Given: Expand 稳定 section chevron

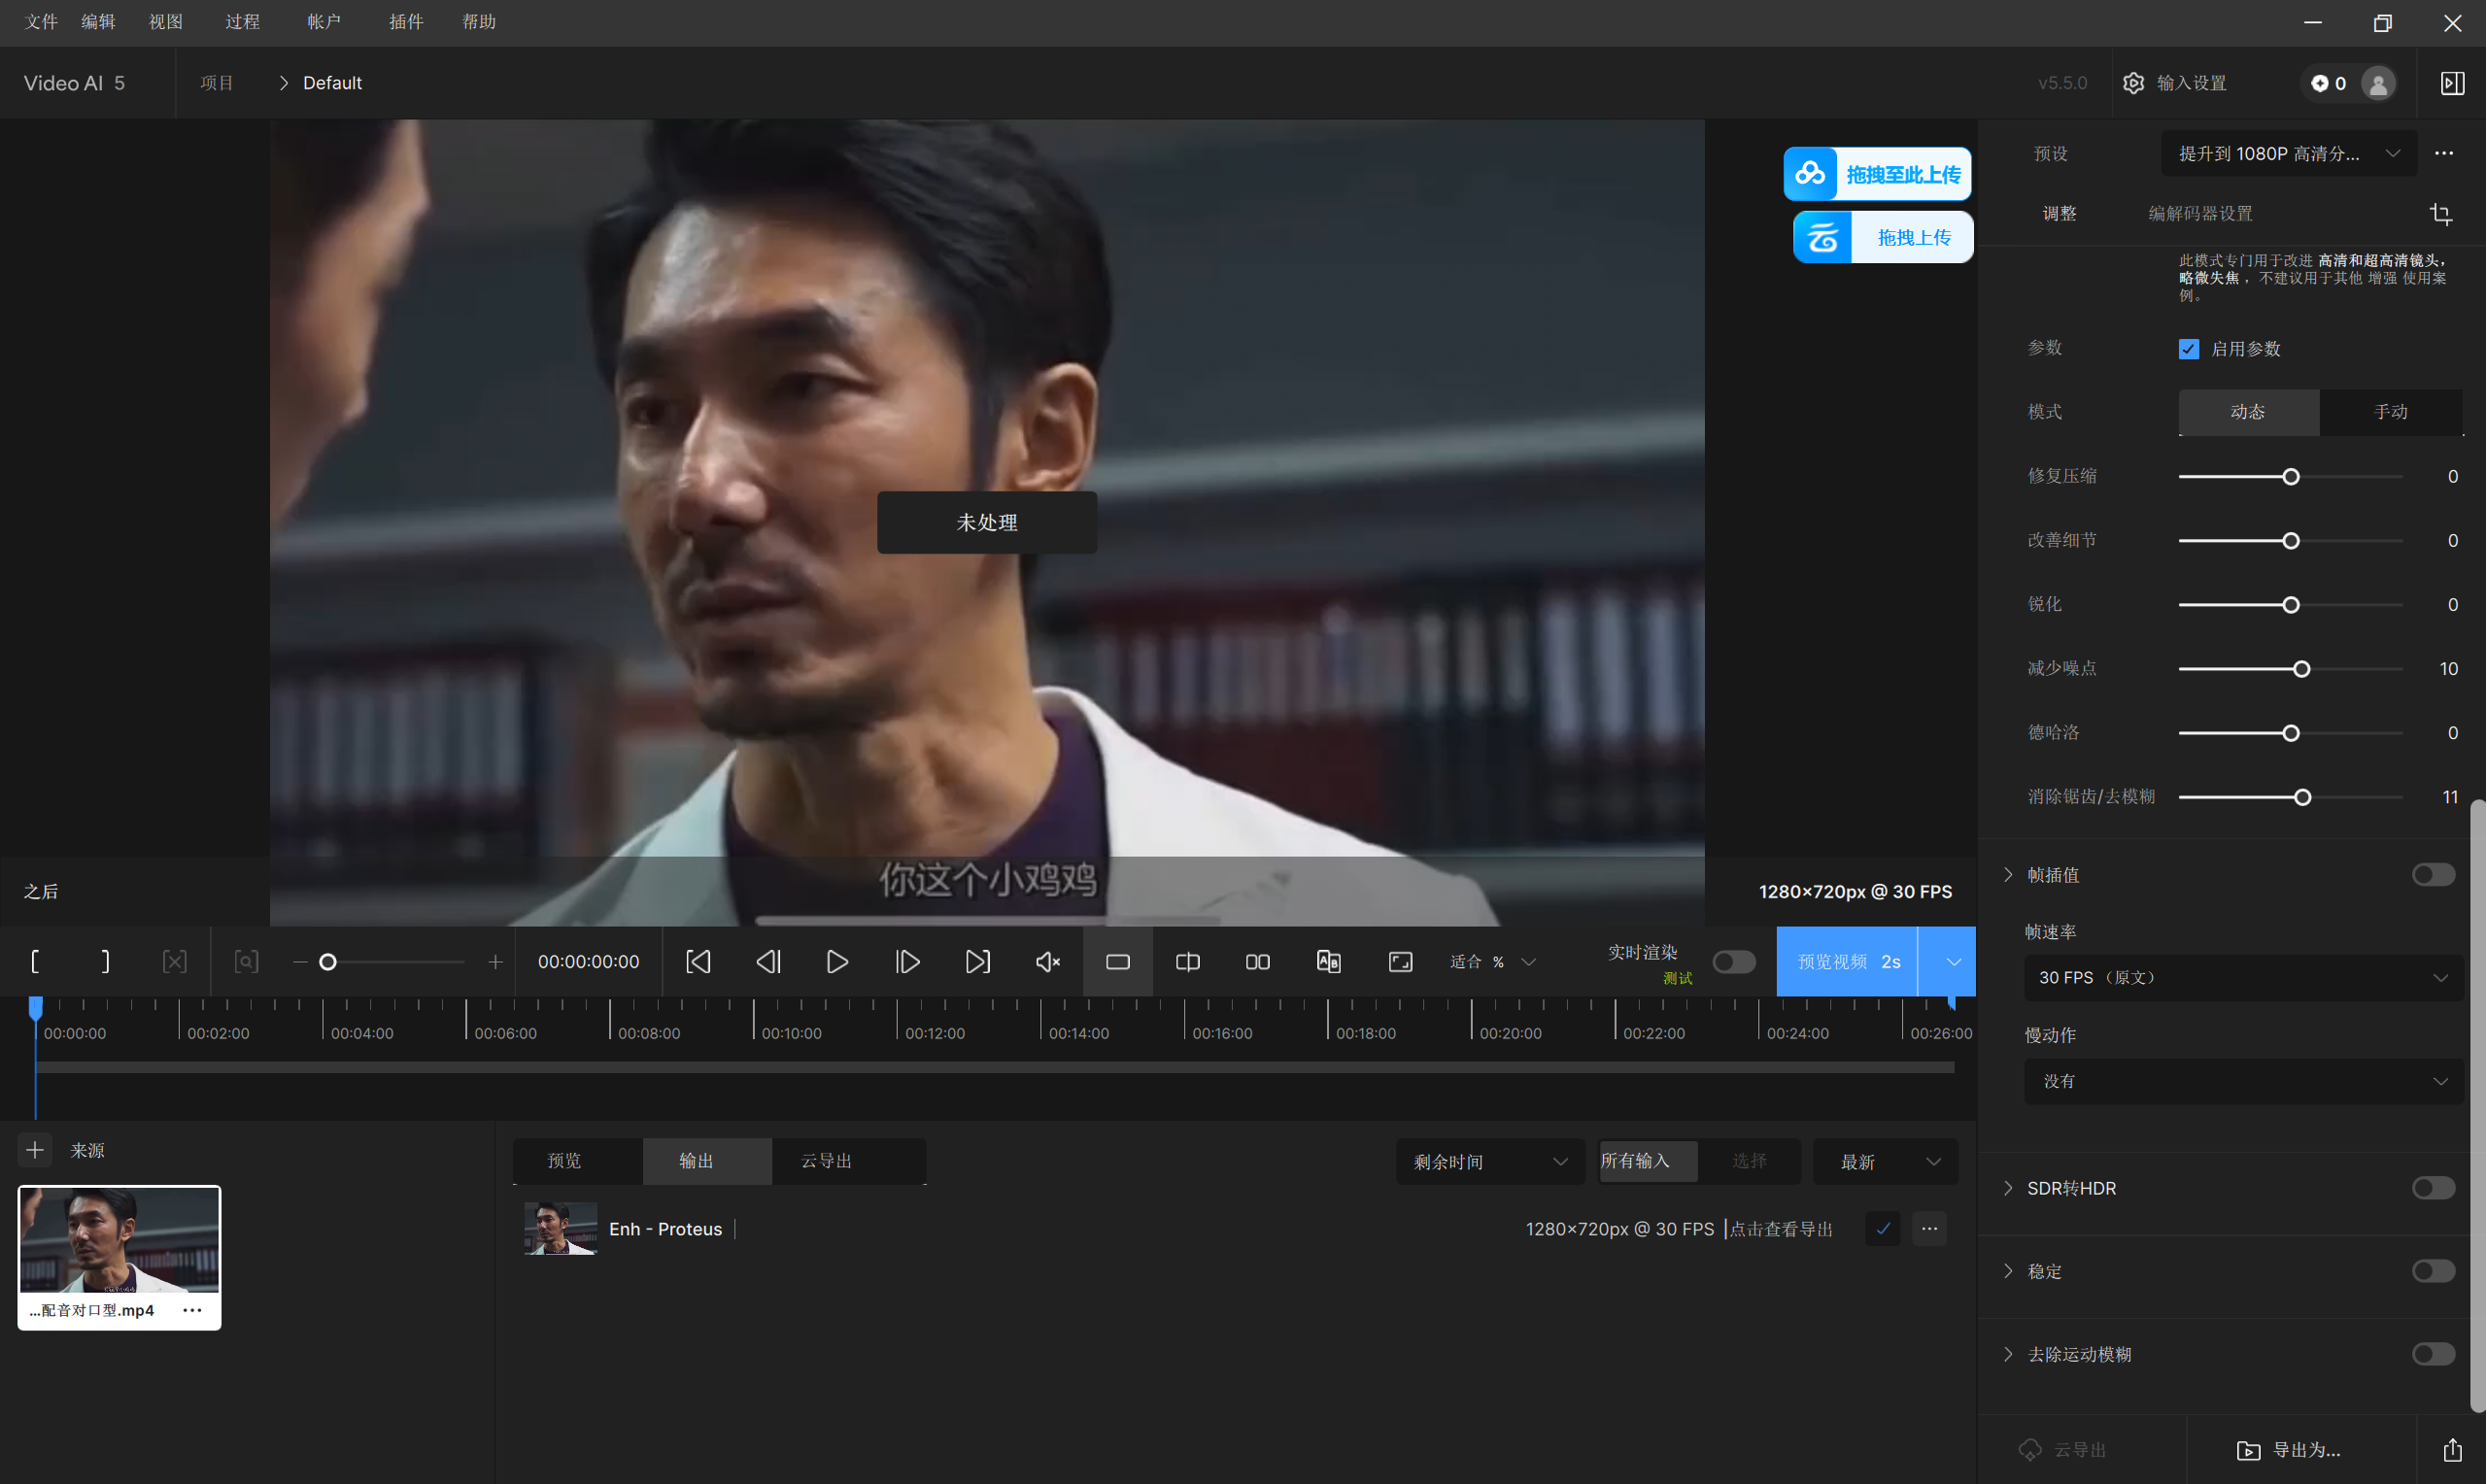Looking at the screenshot, I should (x=2008, y=1271).
